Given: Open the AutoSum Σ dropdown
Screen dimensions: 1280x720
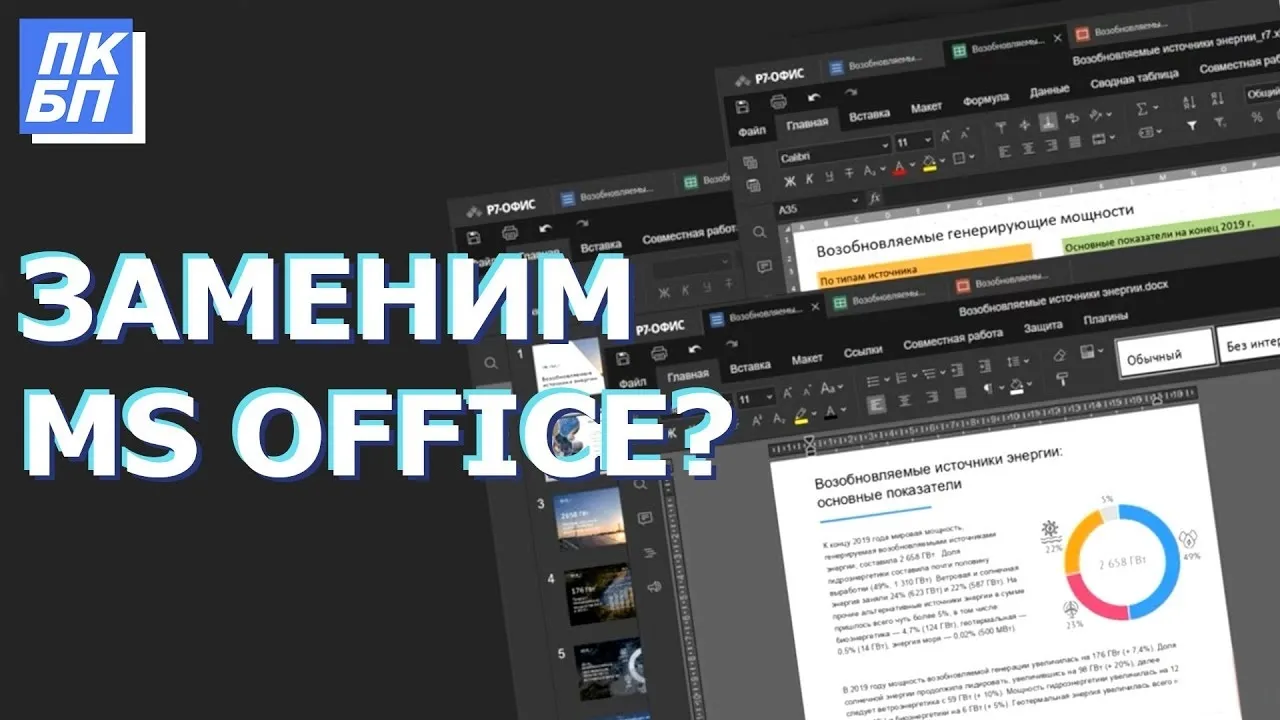Looking at the screenshot, I should pos(1147,108).
